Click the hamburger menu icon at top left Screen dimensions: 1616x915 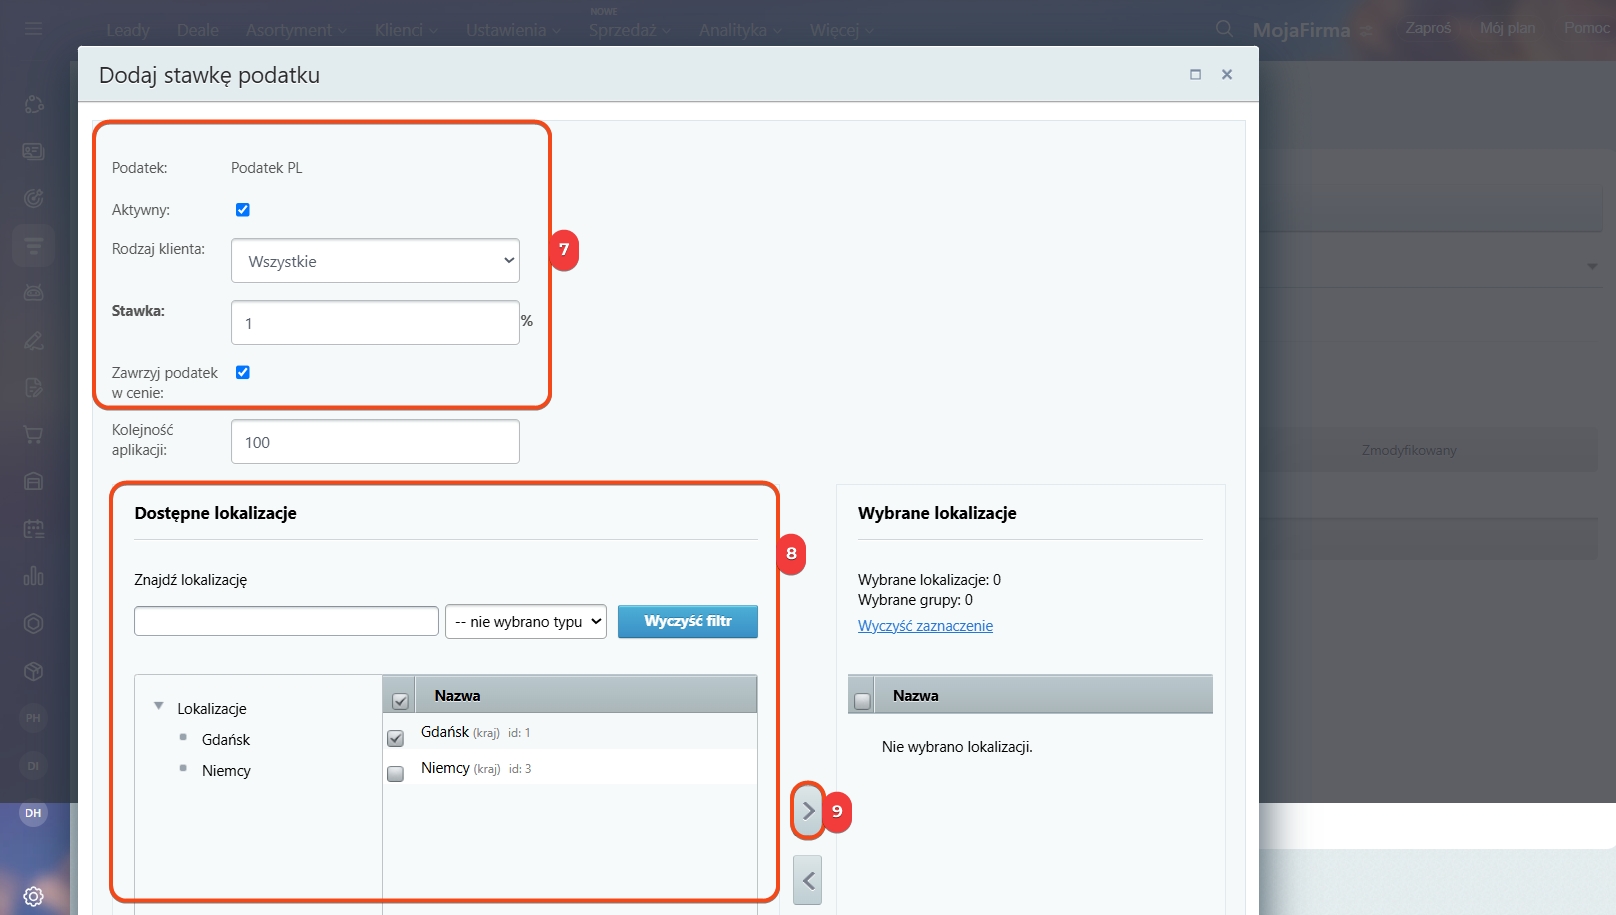pos(34,29)
